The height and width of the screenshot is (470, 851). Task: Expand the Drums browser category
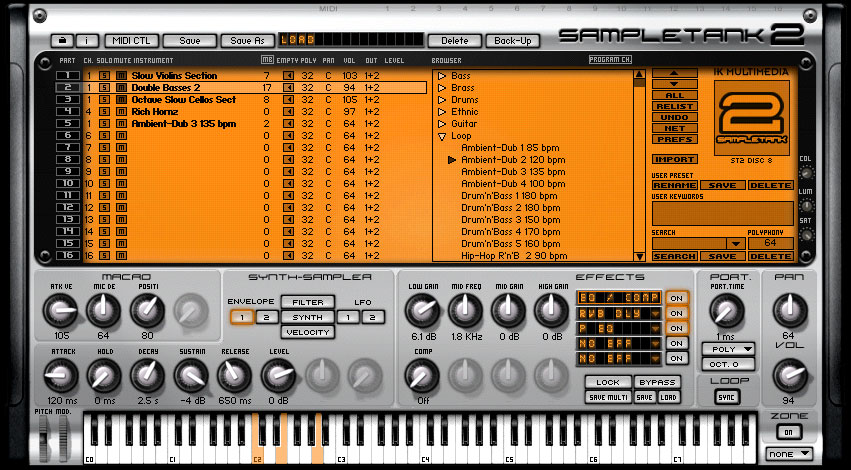point(442,100)
